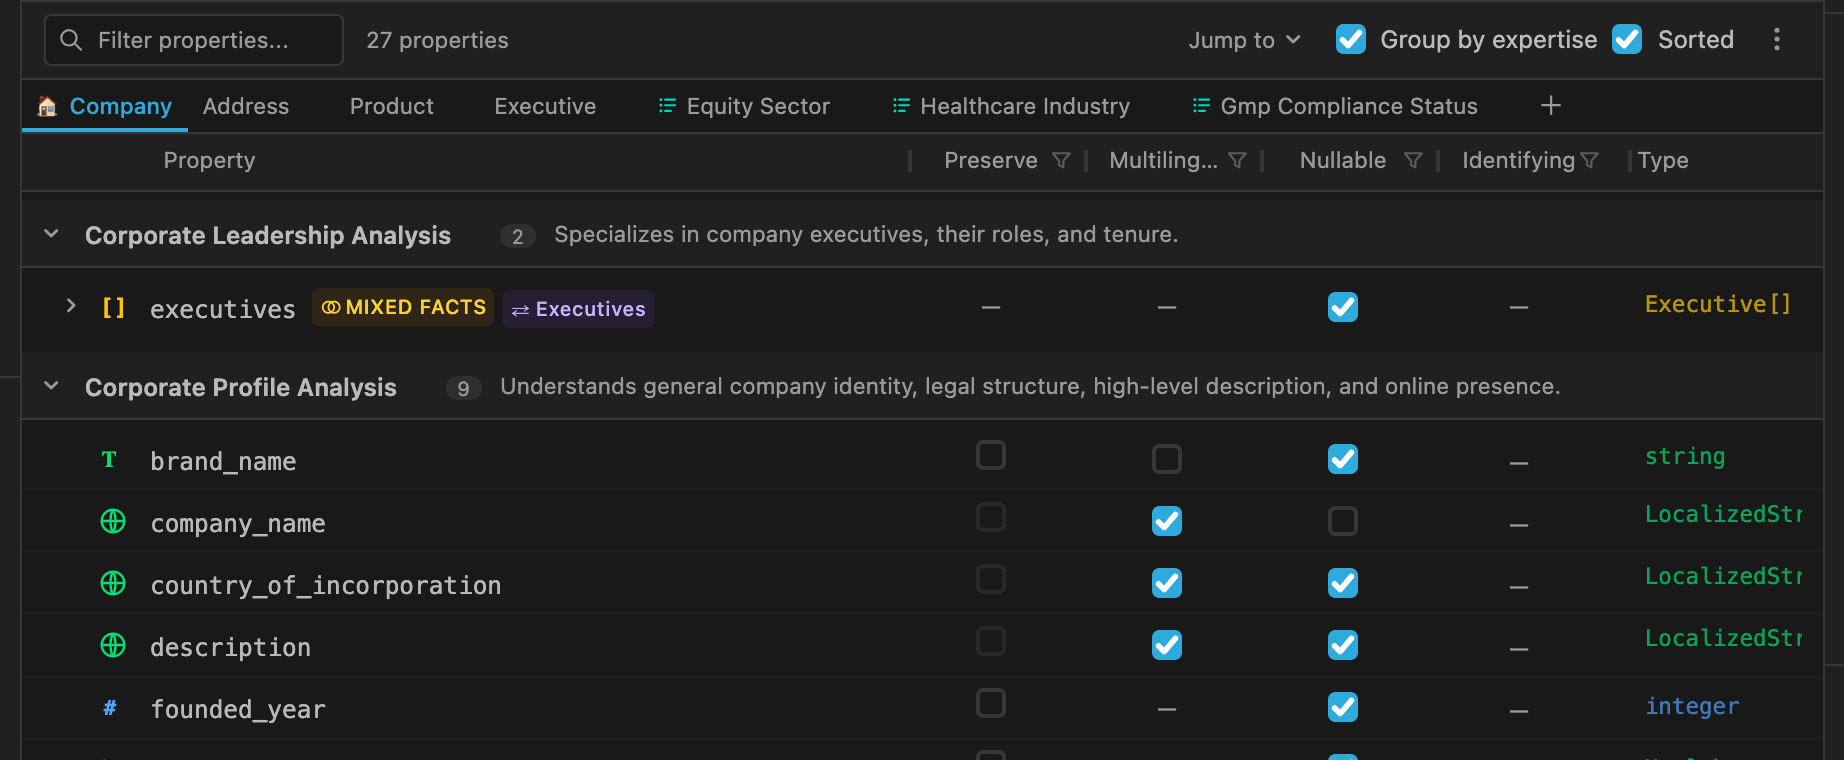Click the Multilingual column filter icon
1844x760 pixels.
pos(1237,161)
